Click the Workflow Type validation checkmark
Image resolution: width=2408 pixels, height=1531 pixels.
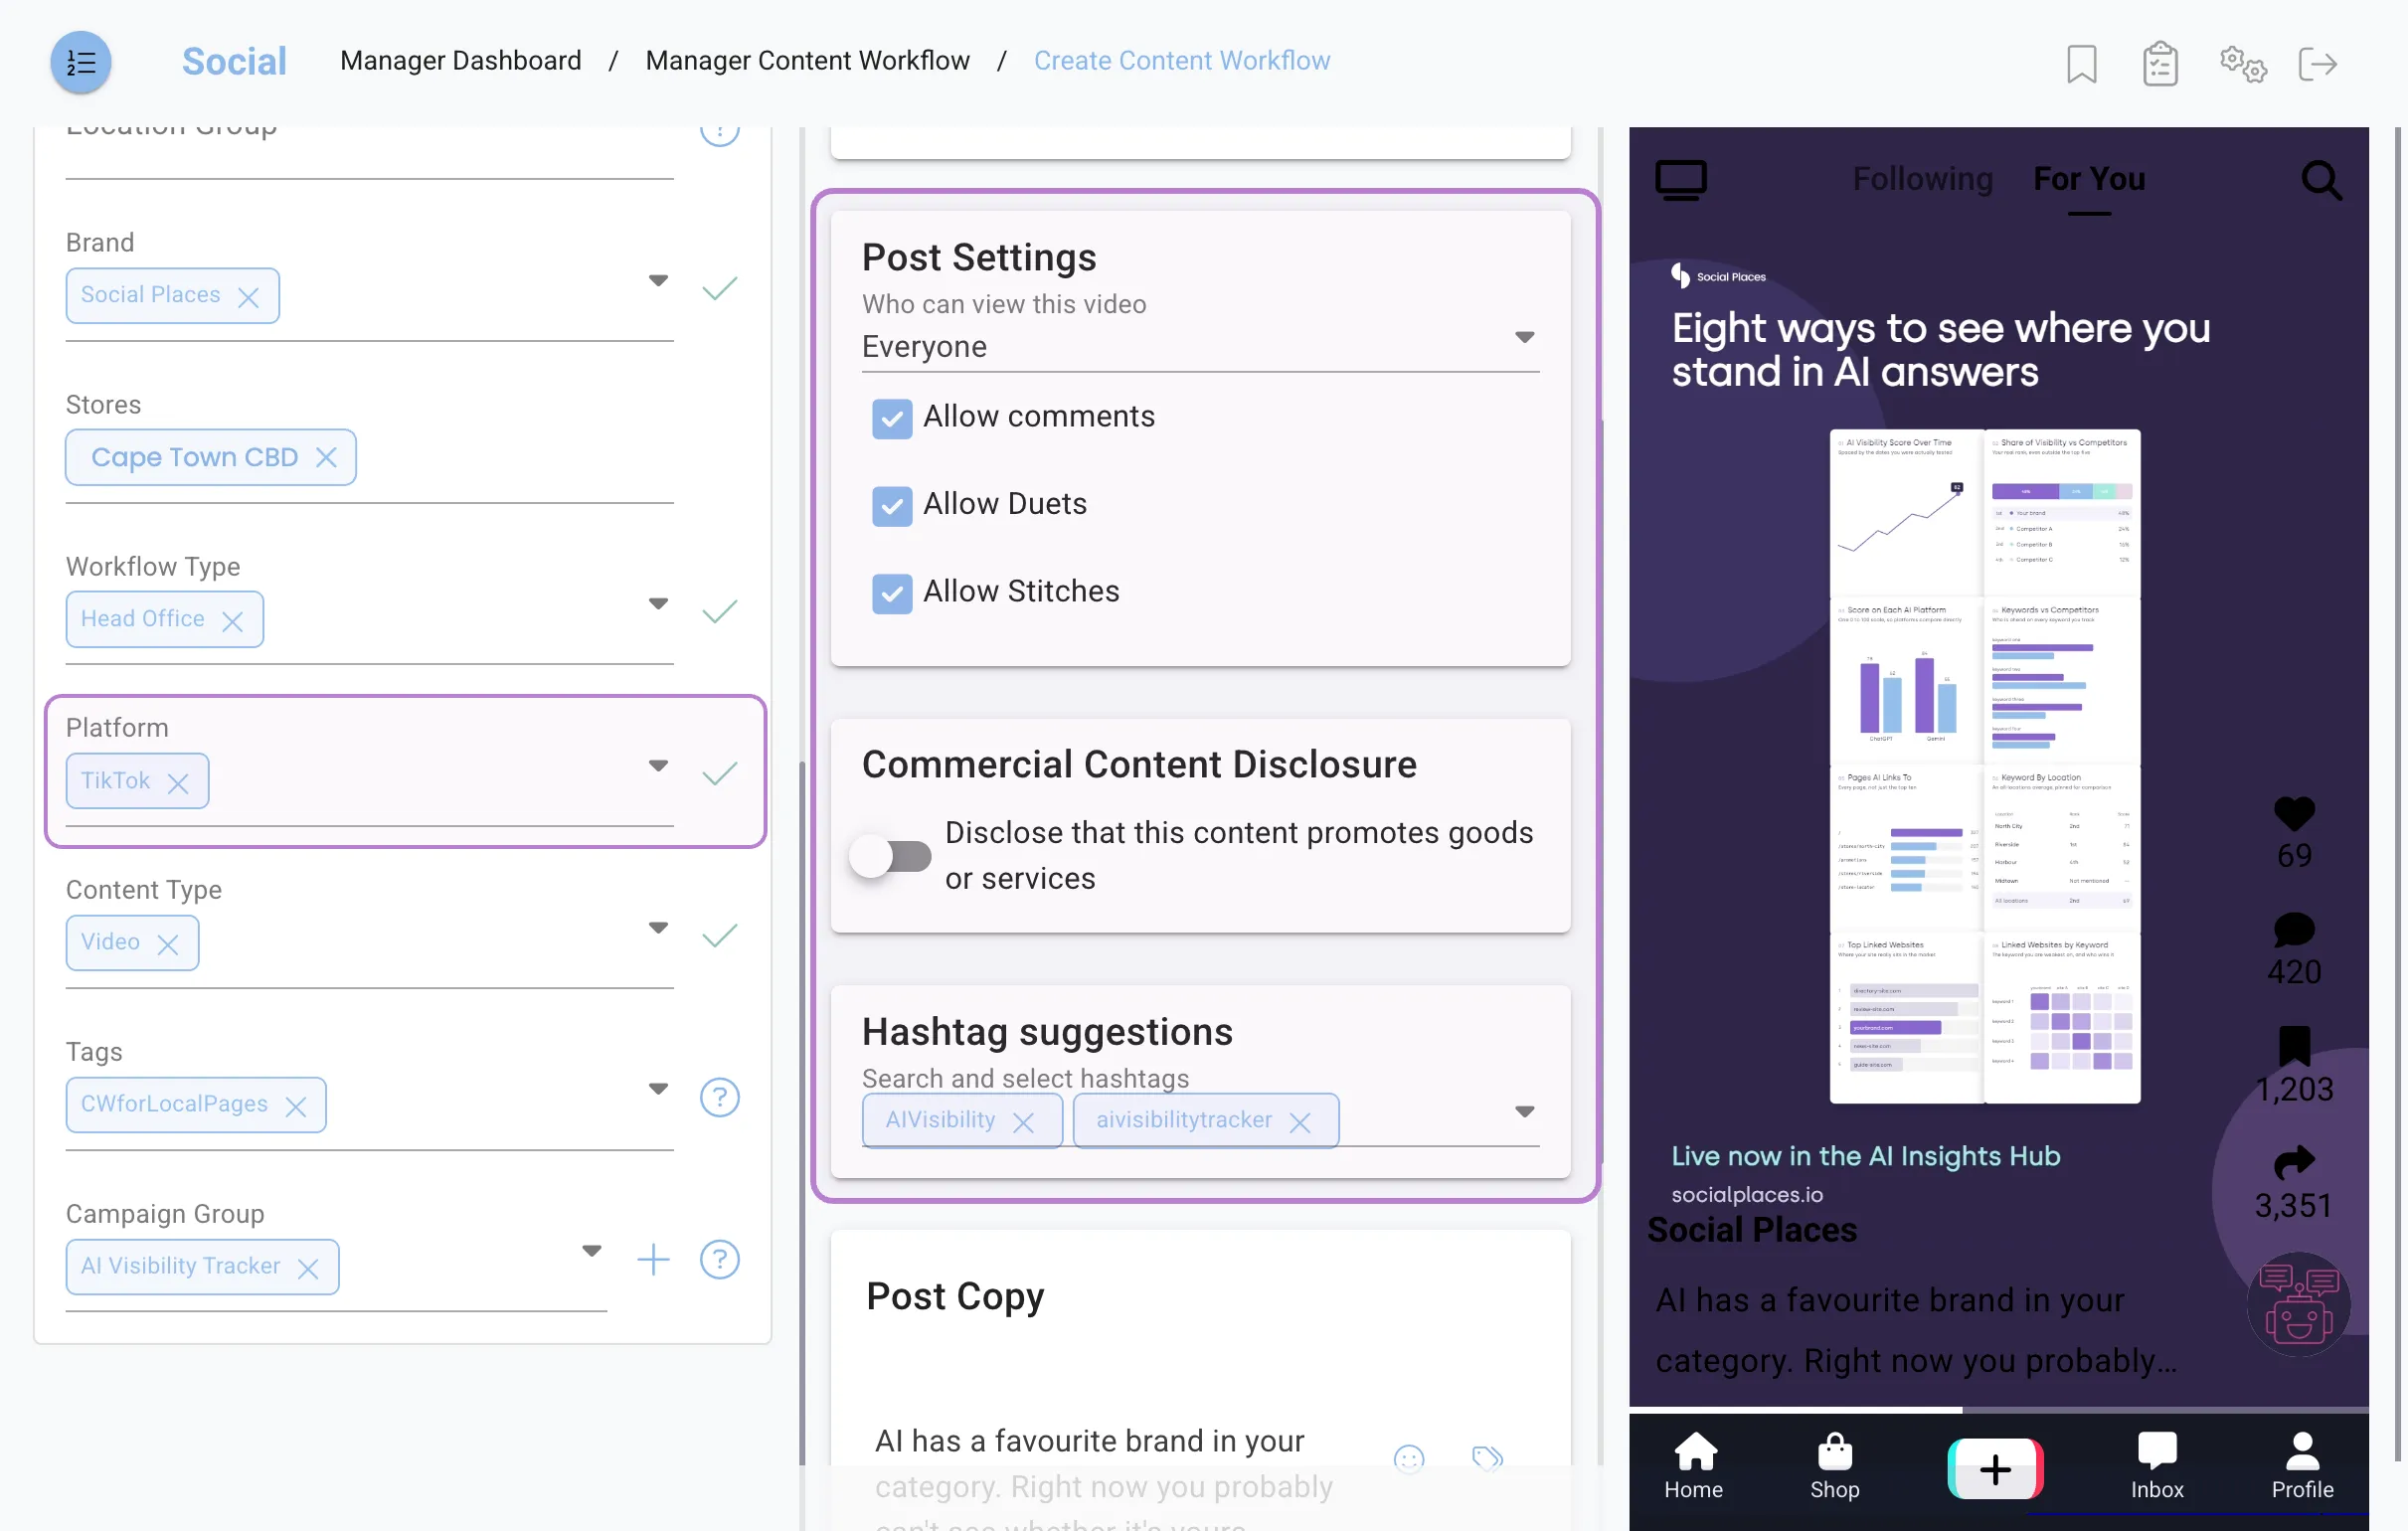coord(719,612)
